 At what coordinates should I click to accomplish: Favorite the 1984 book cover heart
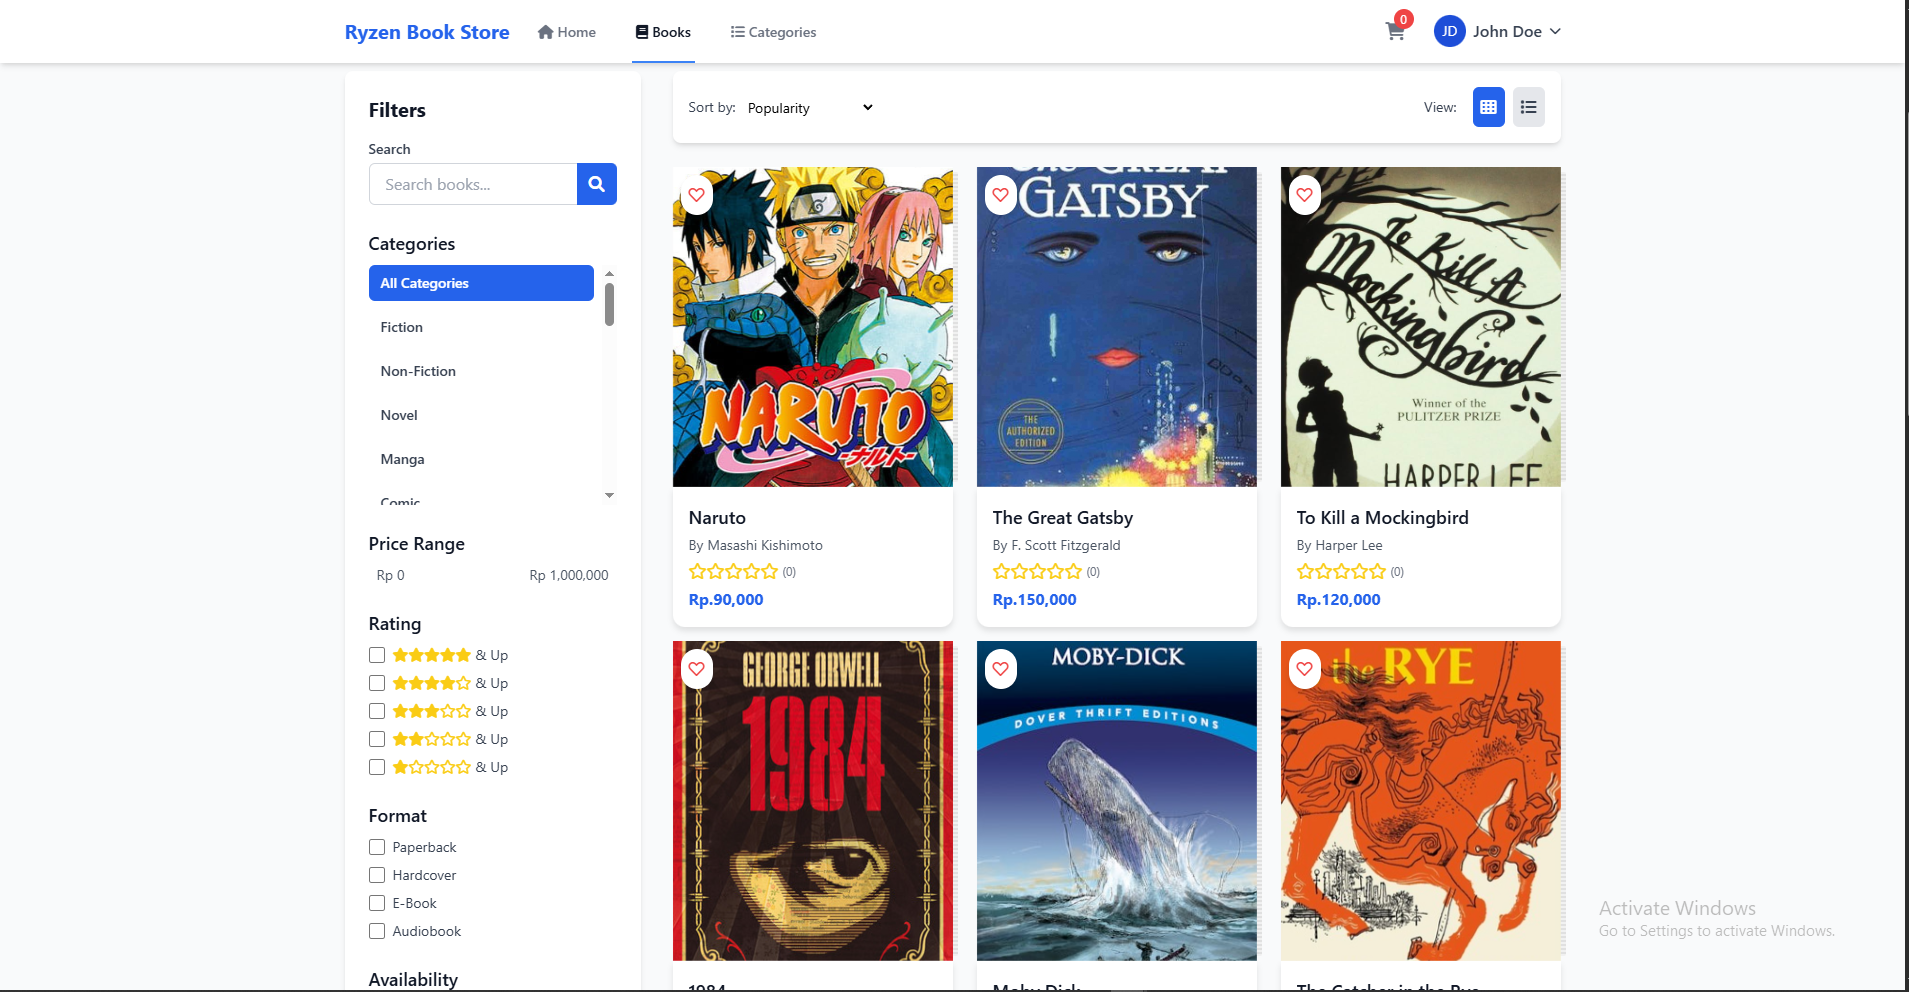[697, 669]
